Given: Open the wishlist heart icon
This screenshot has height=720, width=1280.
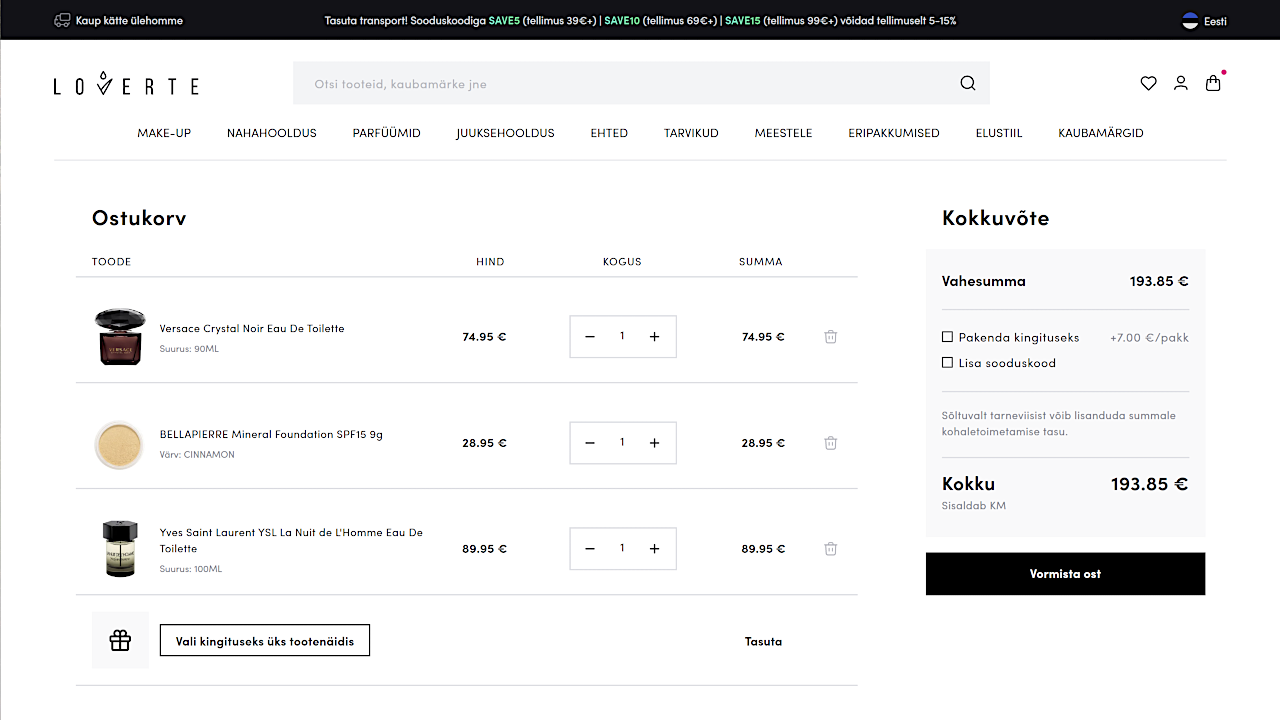Looking at the screenshot, I should [1148, 84].
